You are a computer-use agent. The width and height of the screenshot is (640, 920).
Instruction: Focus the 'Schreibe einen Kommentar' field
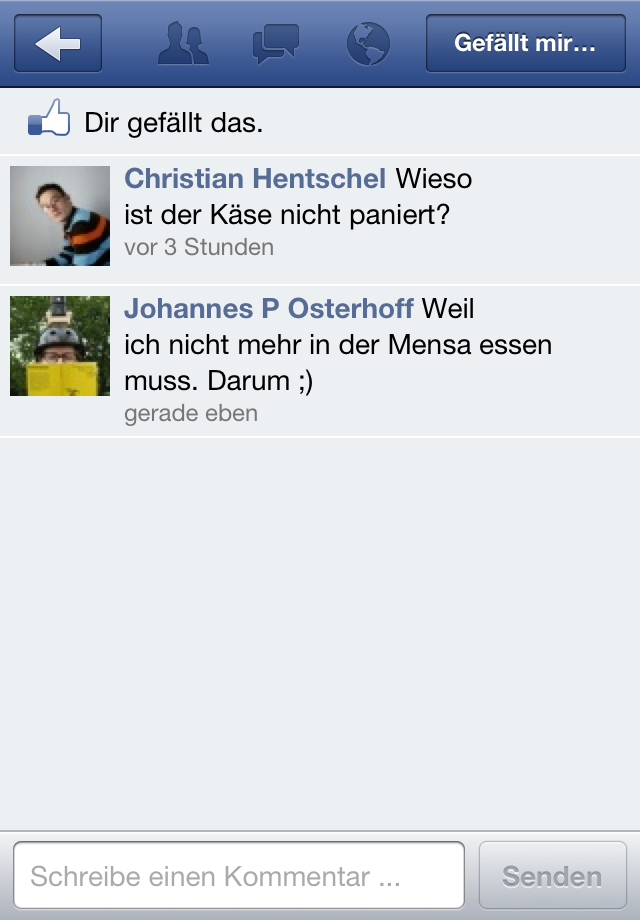[239, 875]
